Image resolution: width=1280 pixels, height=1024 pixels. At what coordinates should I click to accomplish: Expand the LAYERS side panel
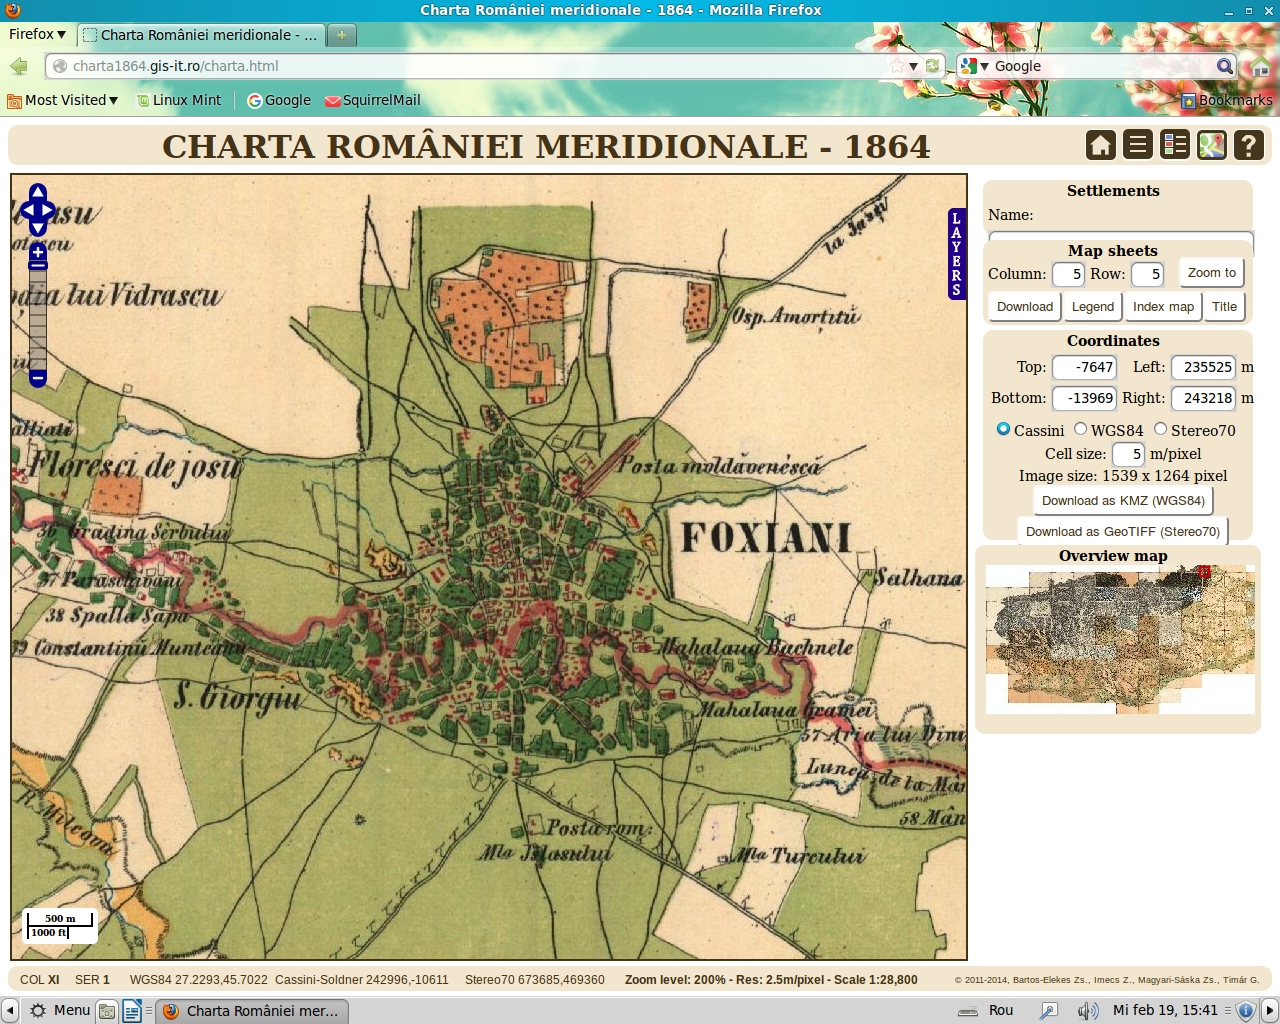click(x=956, y=254)
